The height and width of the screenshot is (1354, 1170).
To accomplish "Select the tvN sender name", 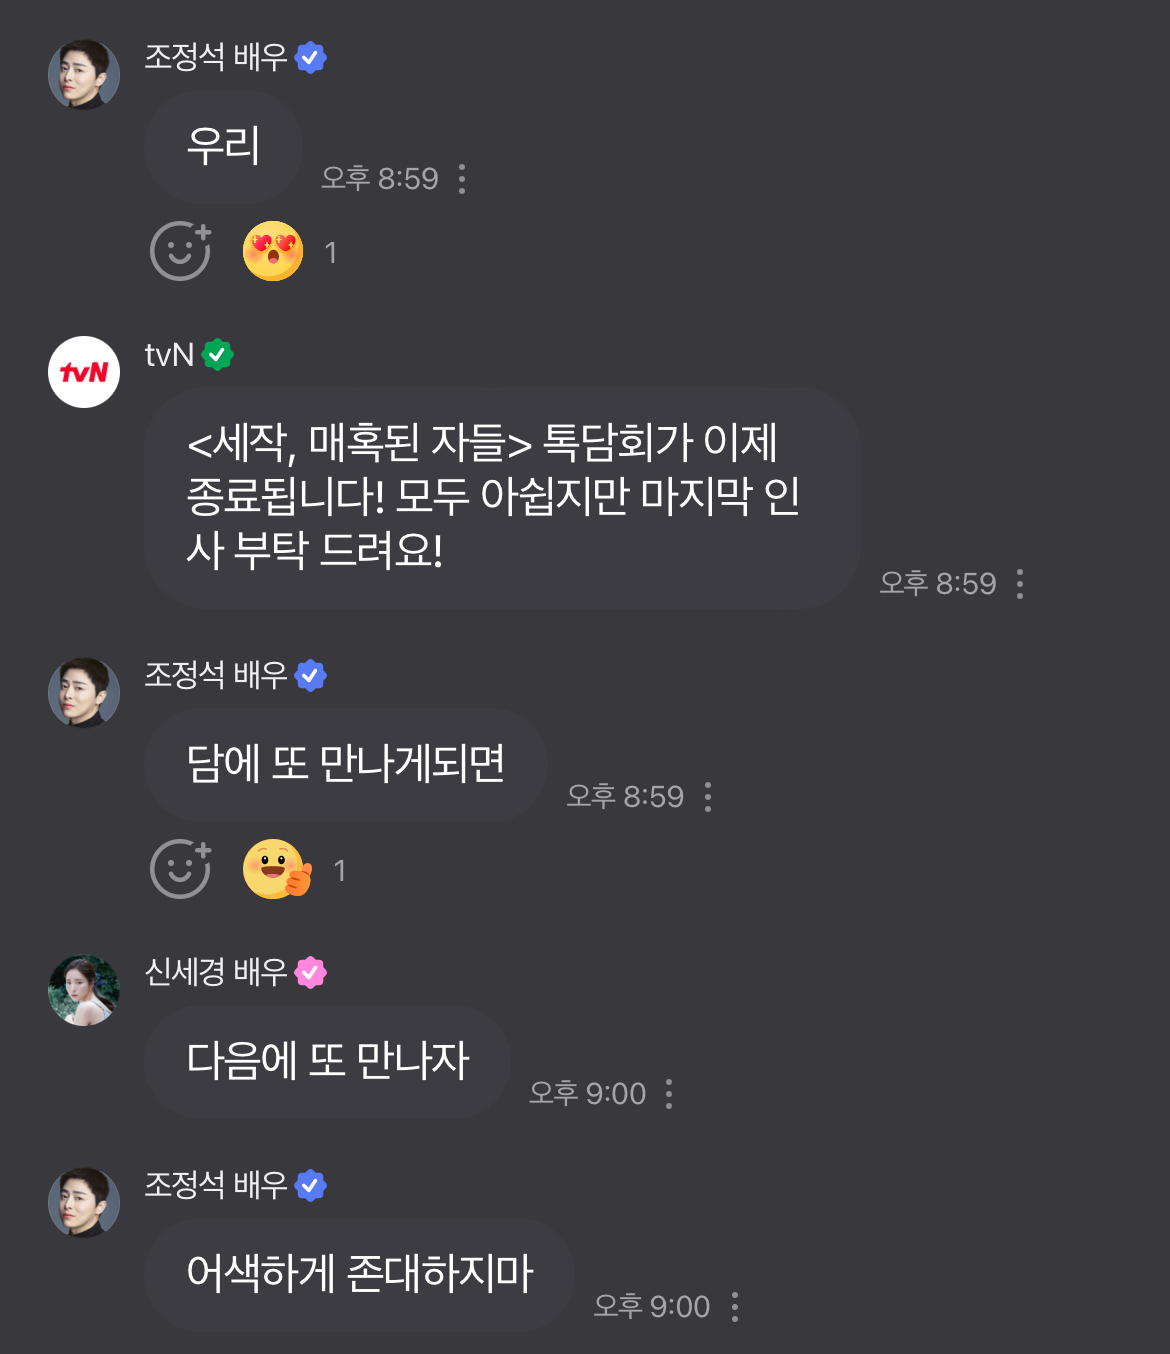I will tap(169, 355).
